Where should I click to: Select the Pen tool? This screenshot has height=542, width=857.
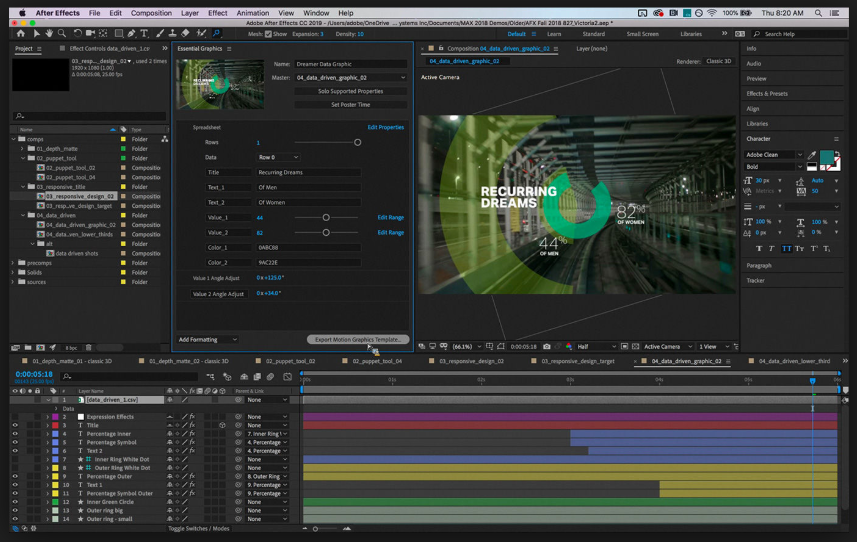tap(131, 34)
